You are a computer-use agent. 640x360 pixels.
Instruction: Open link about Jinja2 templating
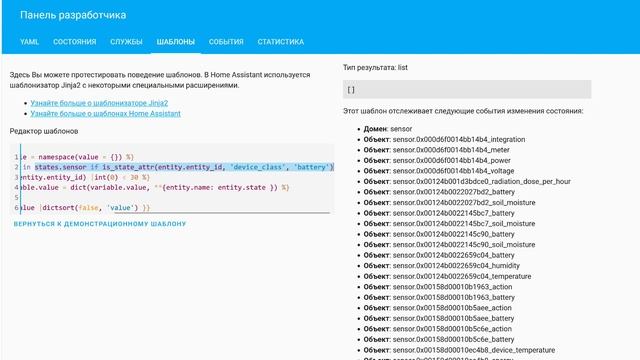pos(99,103)
